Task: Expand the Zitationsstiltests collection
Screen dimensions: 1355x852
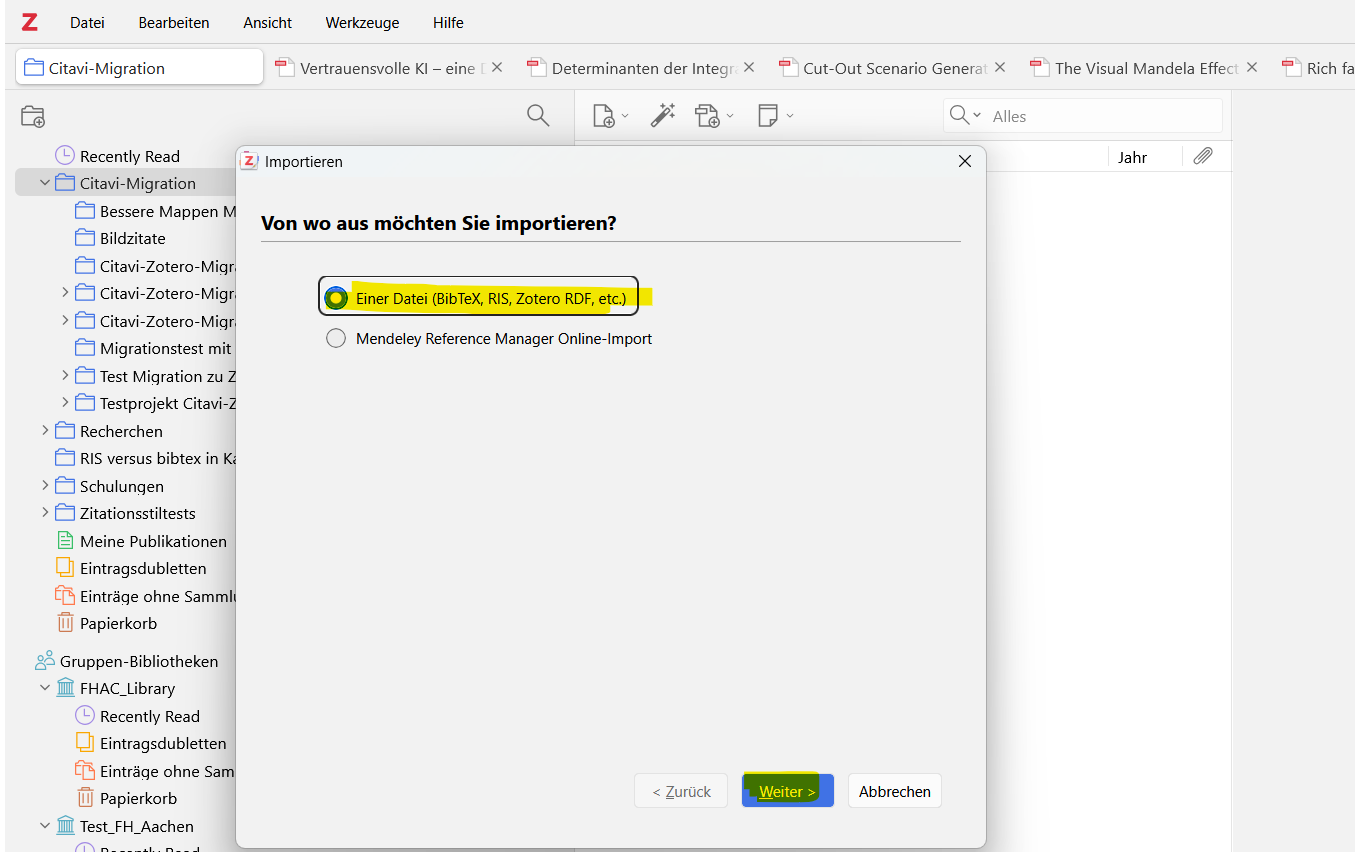Action: (45, 513)
